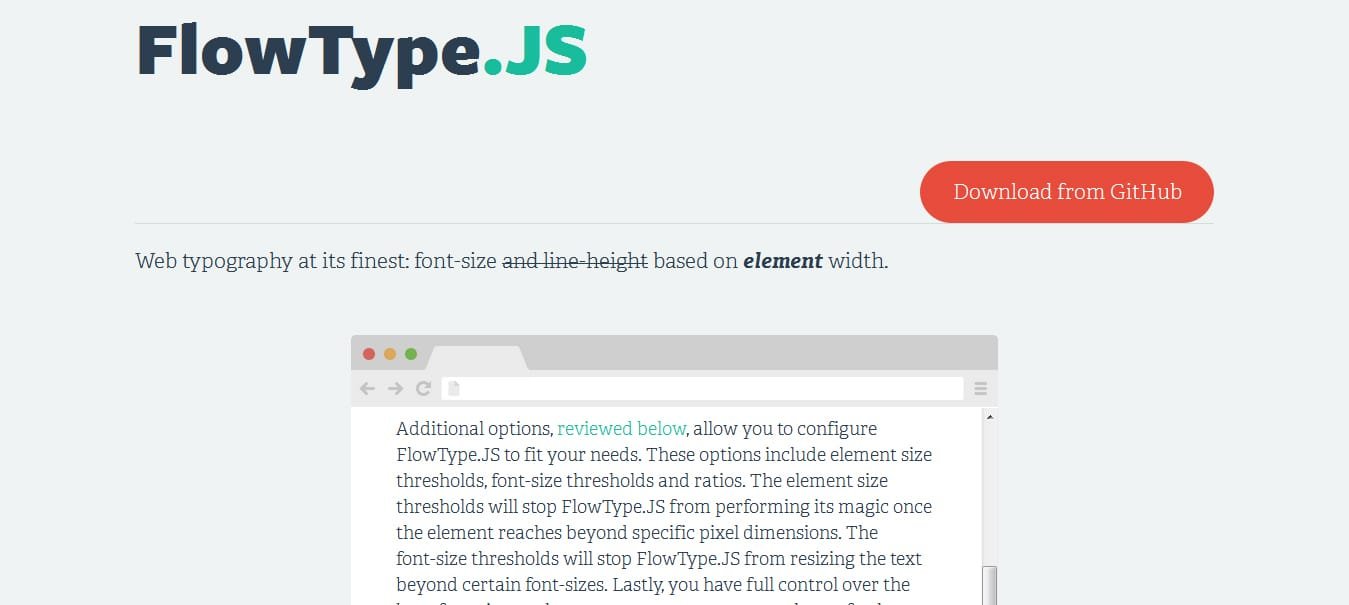Open the 'reviewed below' link

[621, 429]
